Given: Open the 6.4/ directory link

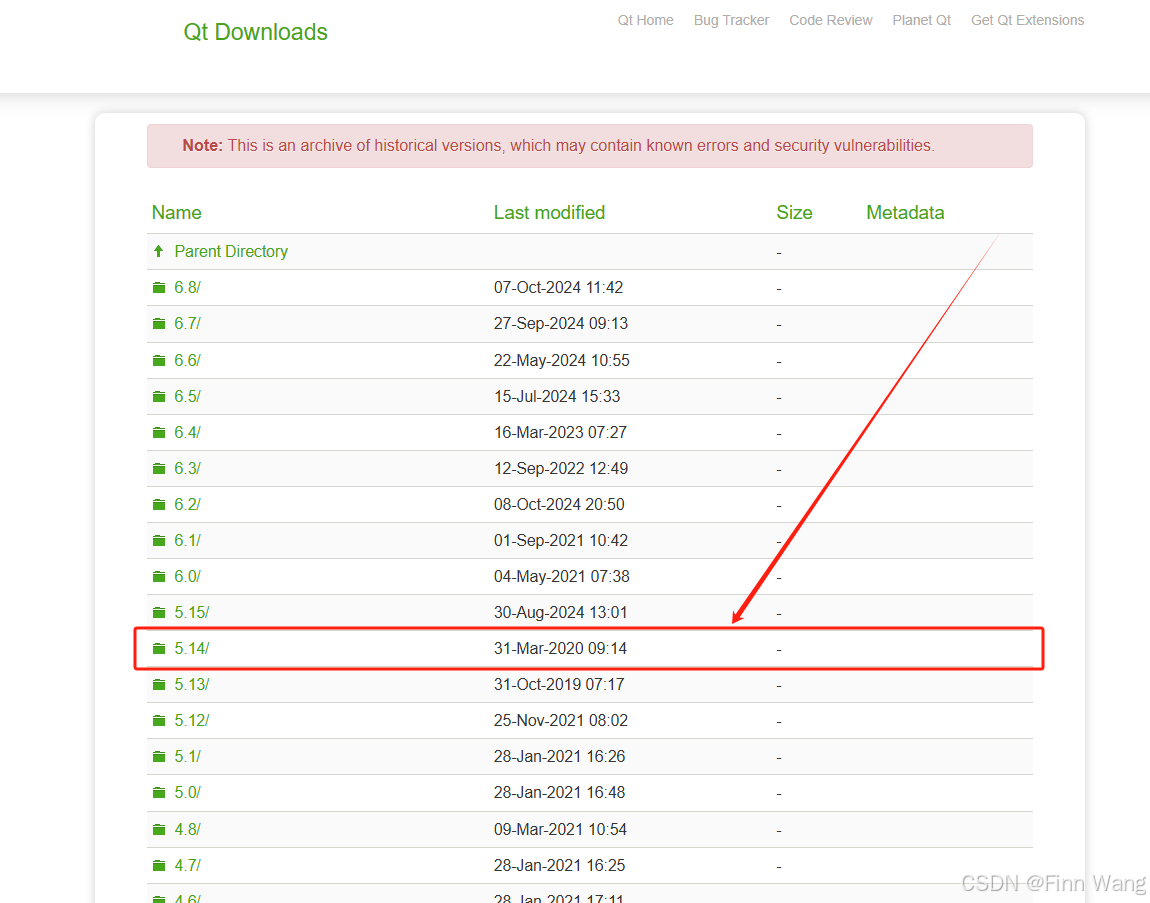Looking at the screenshot, I should pos(187,432).
